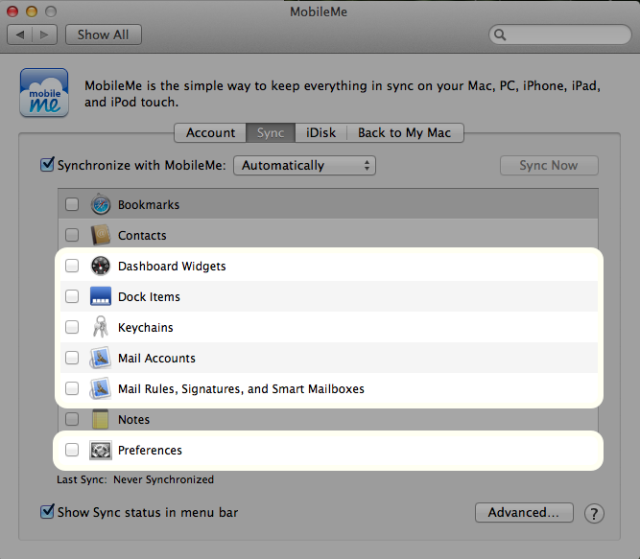Check the Dock Items box

[72, 296]
